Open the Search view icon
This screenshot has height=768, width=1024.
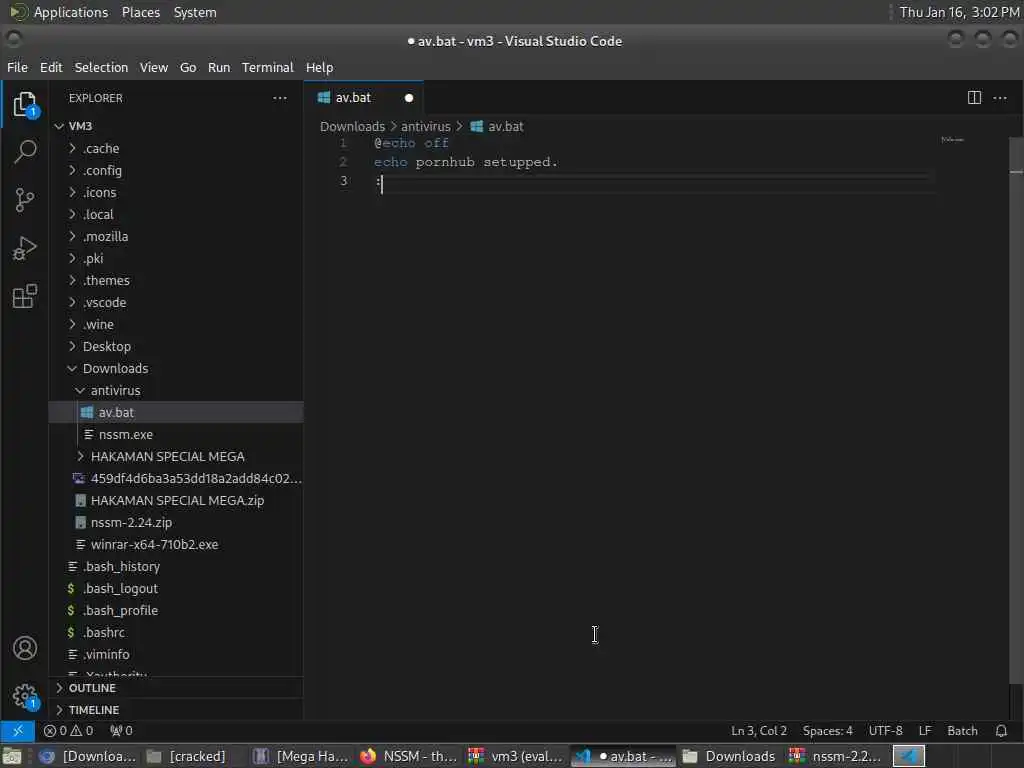(25, 152)
